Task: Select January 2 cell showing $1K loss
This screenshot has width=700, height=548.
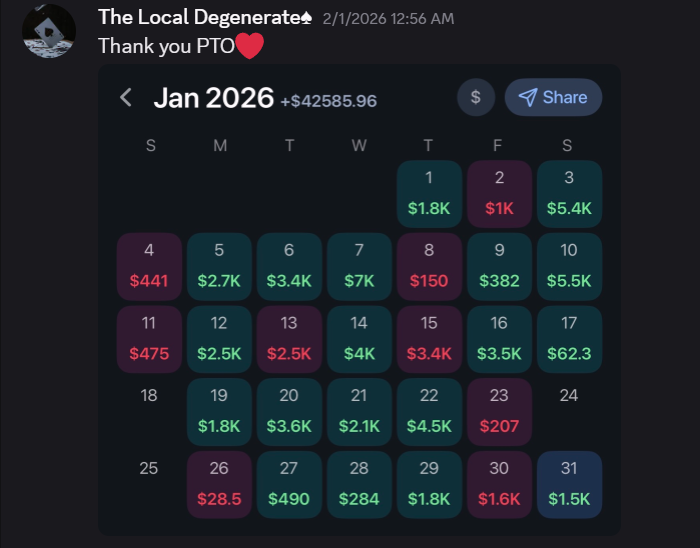Action: [x=499, y=193]
